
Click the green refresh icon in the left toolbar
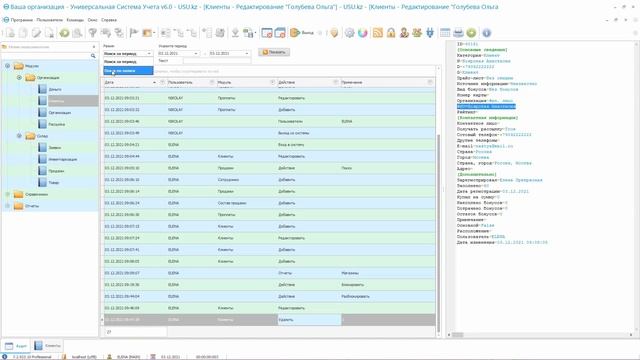(64, 33)
